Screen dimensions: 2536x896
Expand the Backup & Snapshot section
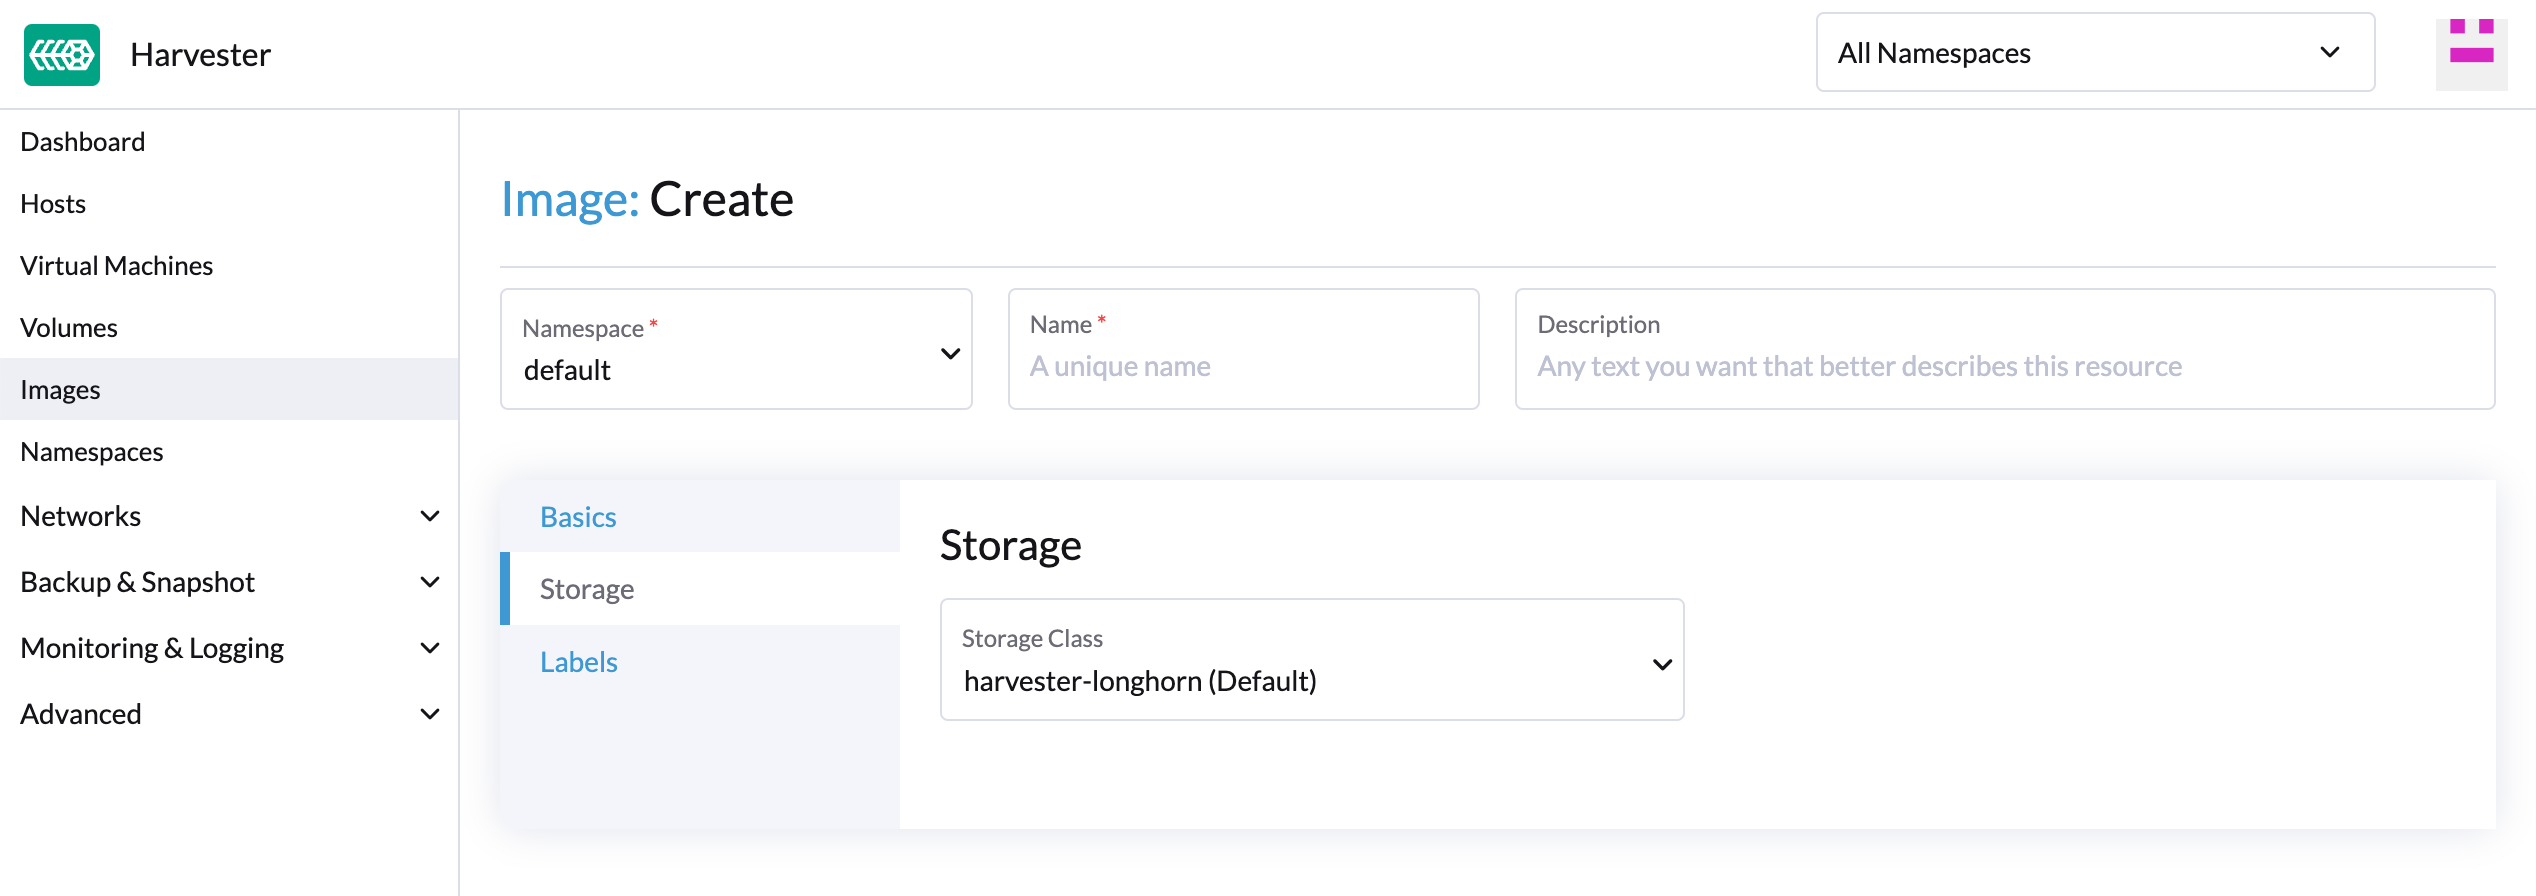click(429, 582)
